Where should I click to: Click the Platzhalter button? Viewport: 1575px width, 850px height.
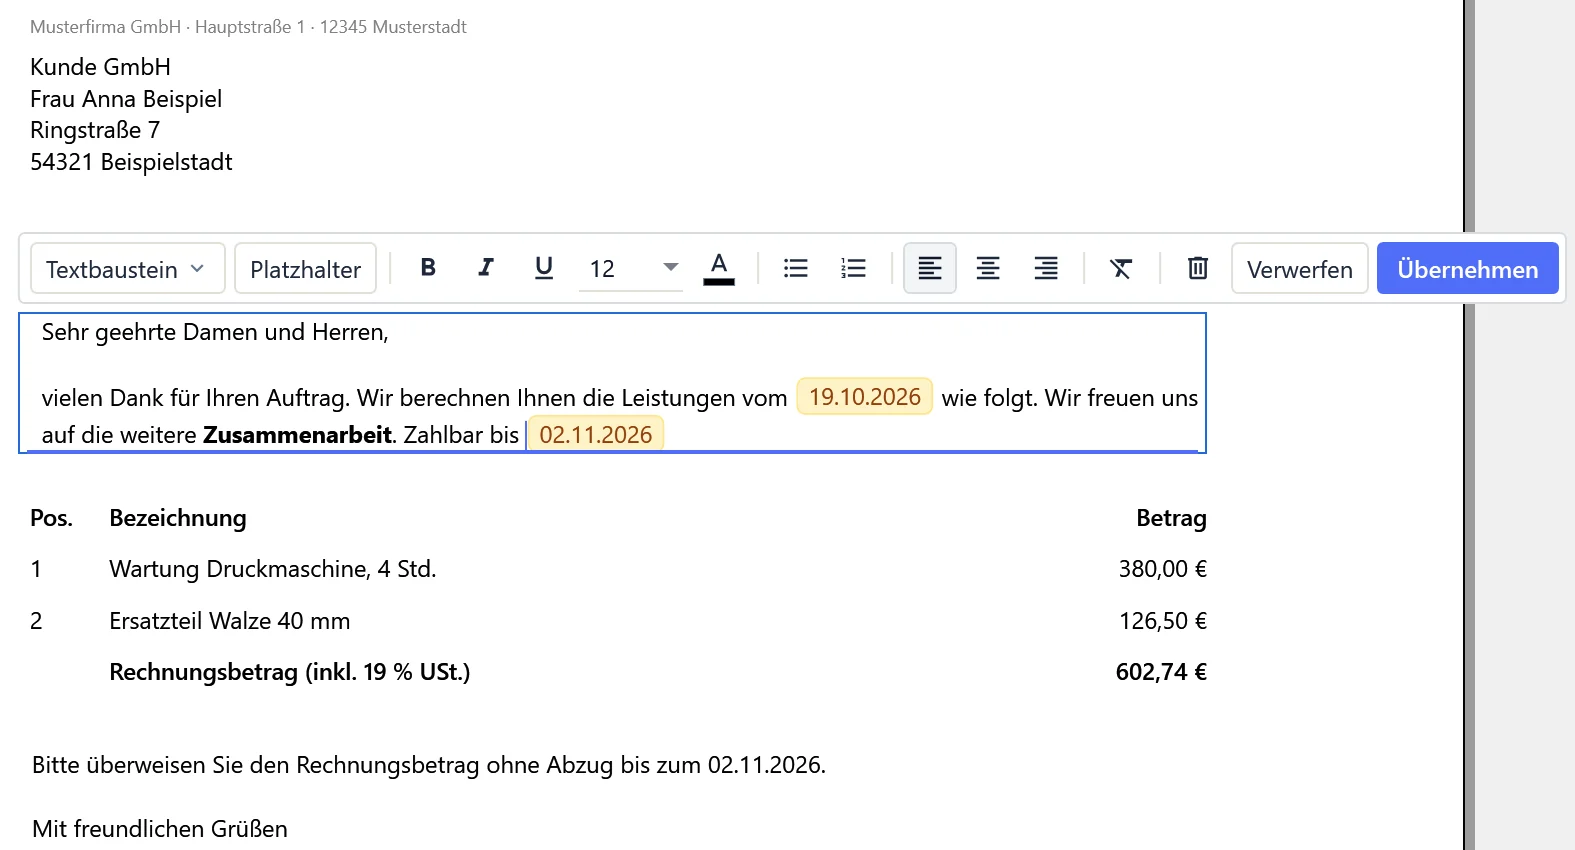click(305, 268)
